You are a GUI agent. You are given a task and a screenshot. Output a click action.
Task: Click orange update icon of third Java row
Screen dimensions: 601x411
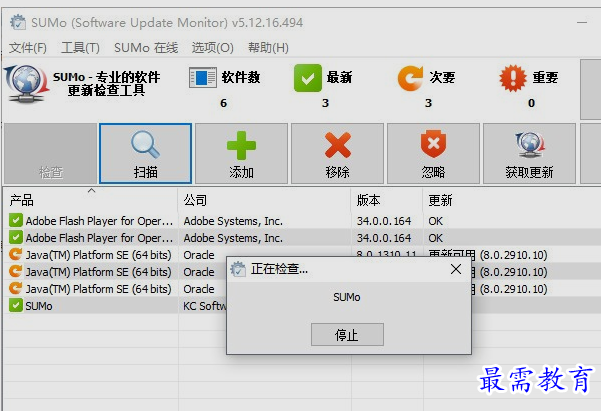coord(16,288)
